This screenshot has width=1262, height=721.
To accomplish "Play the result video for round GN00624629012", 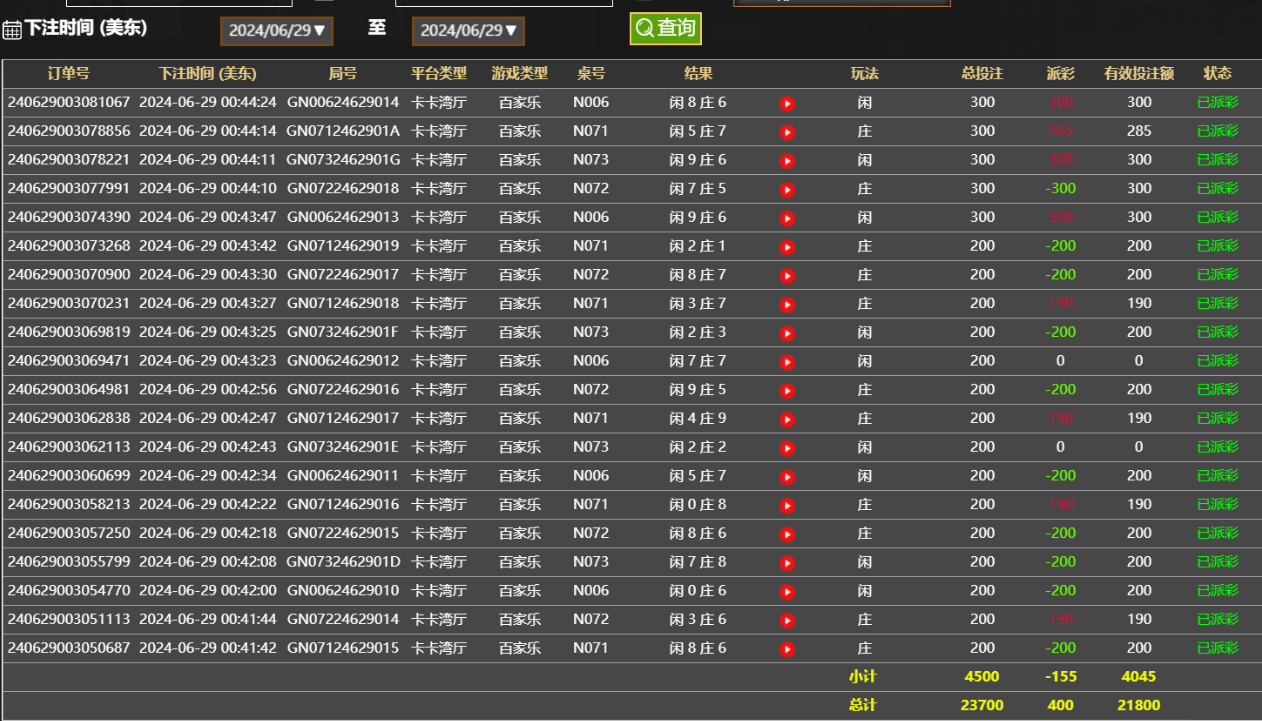I will 787,362.
